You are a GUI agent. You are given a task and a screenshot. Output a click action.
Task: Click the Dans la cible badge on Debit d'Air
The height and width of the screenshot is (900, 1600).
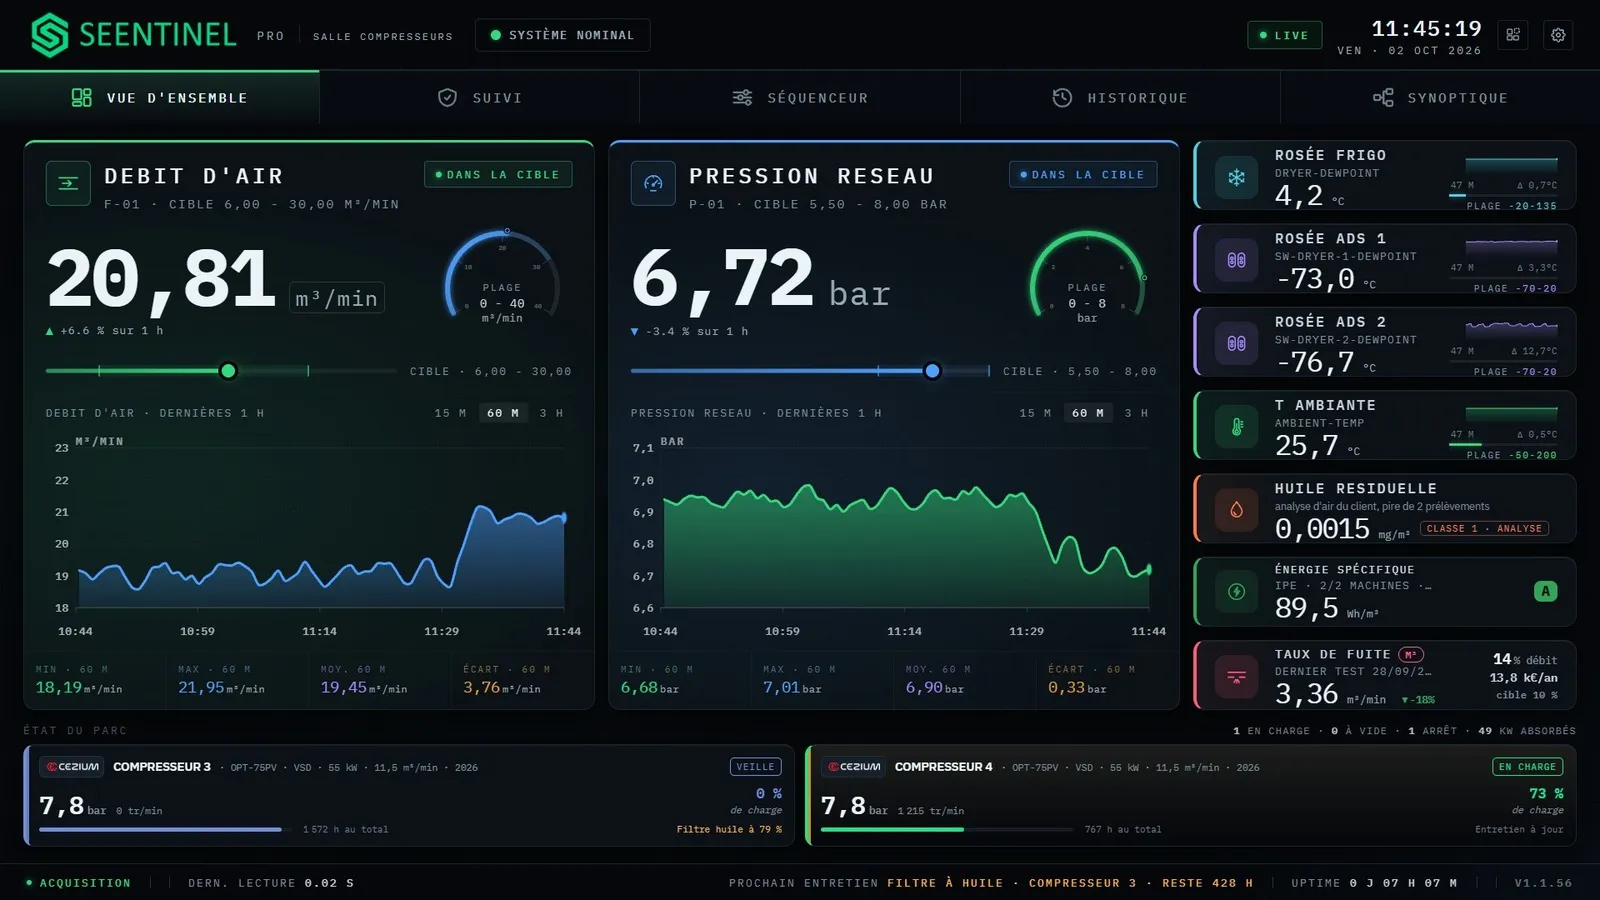(x=498, y=174)
